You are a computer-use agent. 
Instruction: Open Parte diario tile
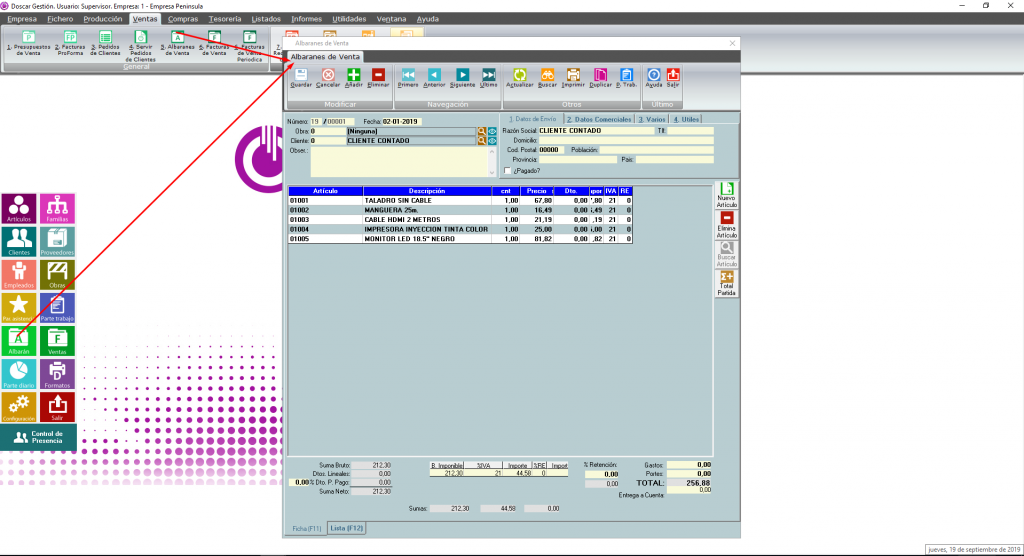(19, 375)
